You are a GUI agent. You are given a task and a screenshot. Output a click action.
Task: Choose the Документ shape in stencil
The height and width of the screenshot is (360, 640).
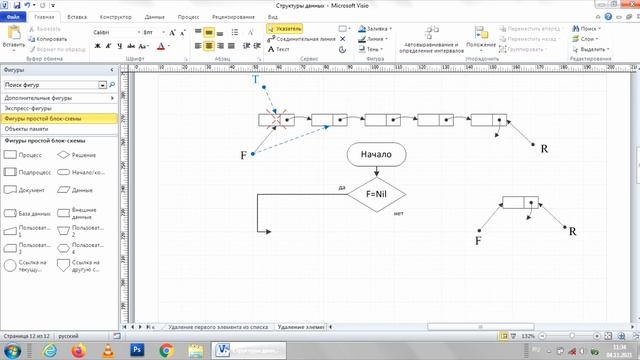point(24,190)
